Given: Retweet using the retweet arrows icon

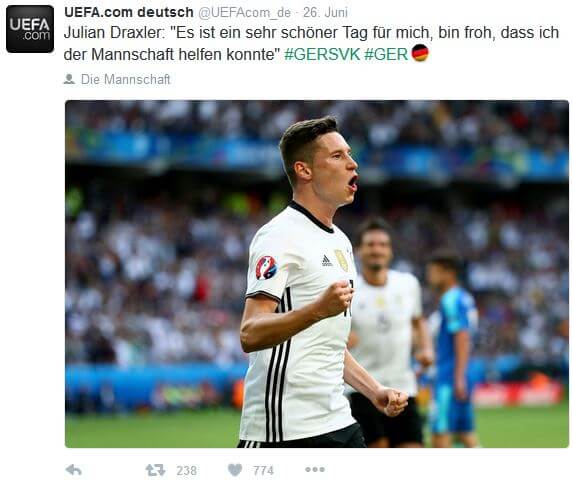Looking at the screenshot, I should tap(155, 470).
